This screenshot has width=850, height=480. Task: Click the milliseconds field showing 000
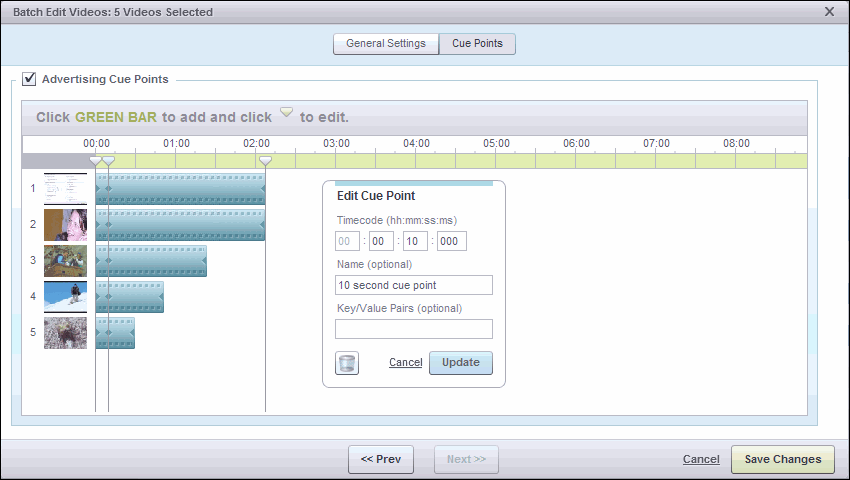coord(452,241)
